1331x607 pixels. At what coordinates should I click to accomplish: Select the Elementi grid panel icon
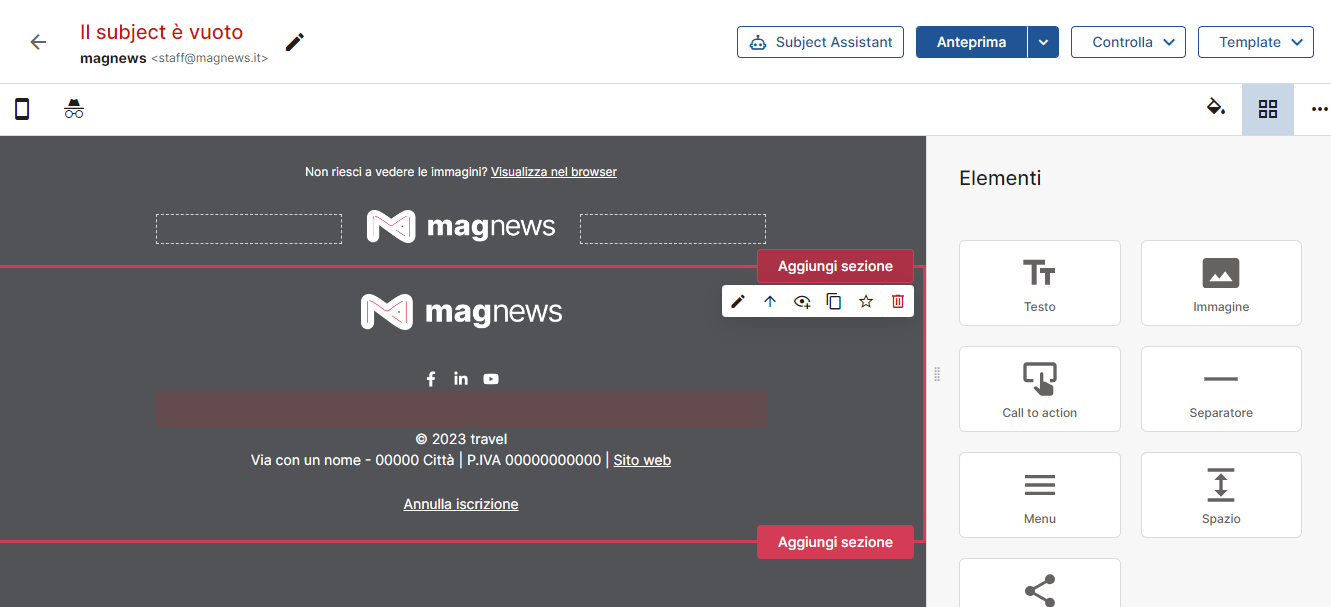pos(1268,109)
